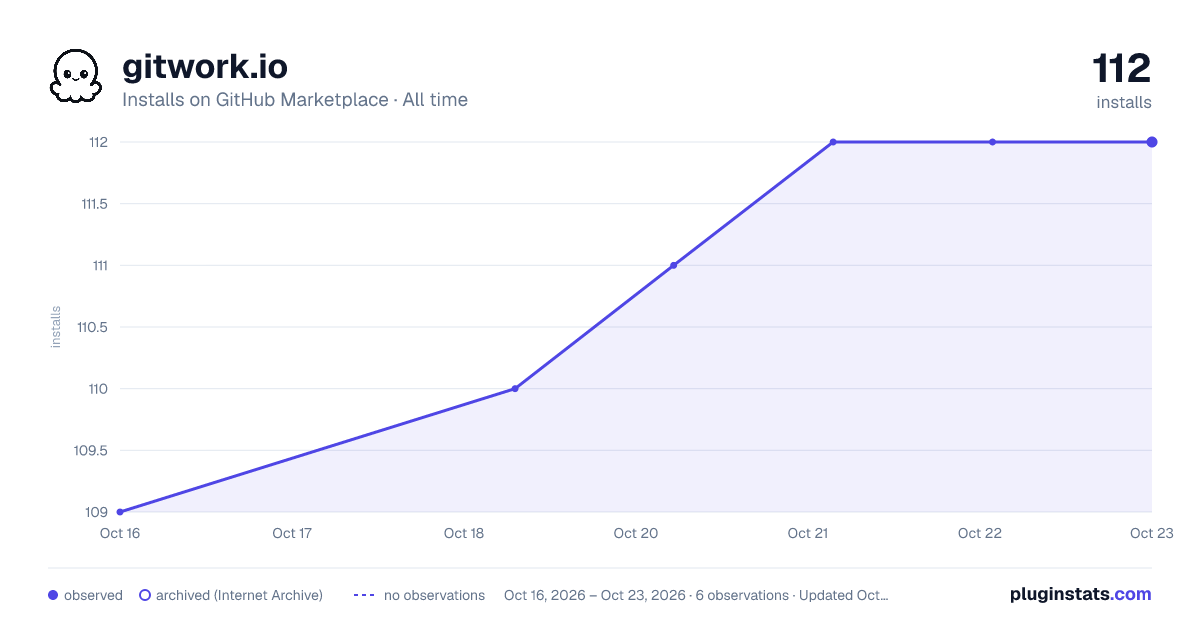
Task: Open the pluginstats.com link
Action: point(1081,594)
